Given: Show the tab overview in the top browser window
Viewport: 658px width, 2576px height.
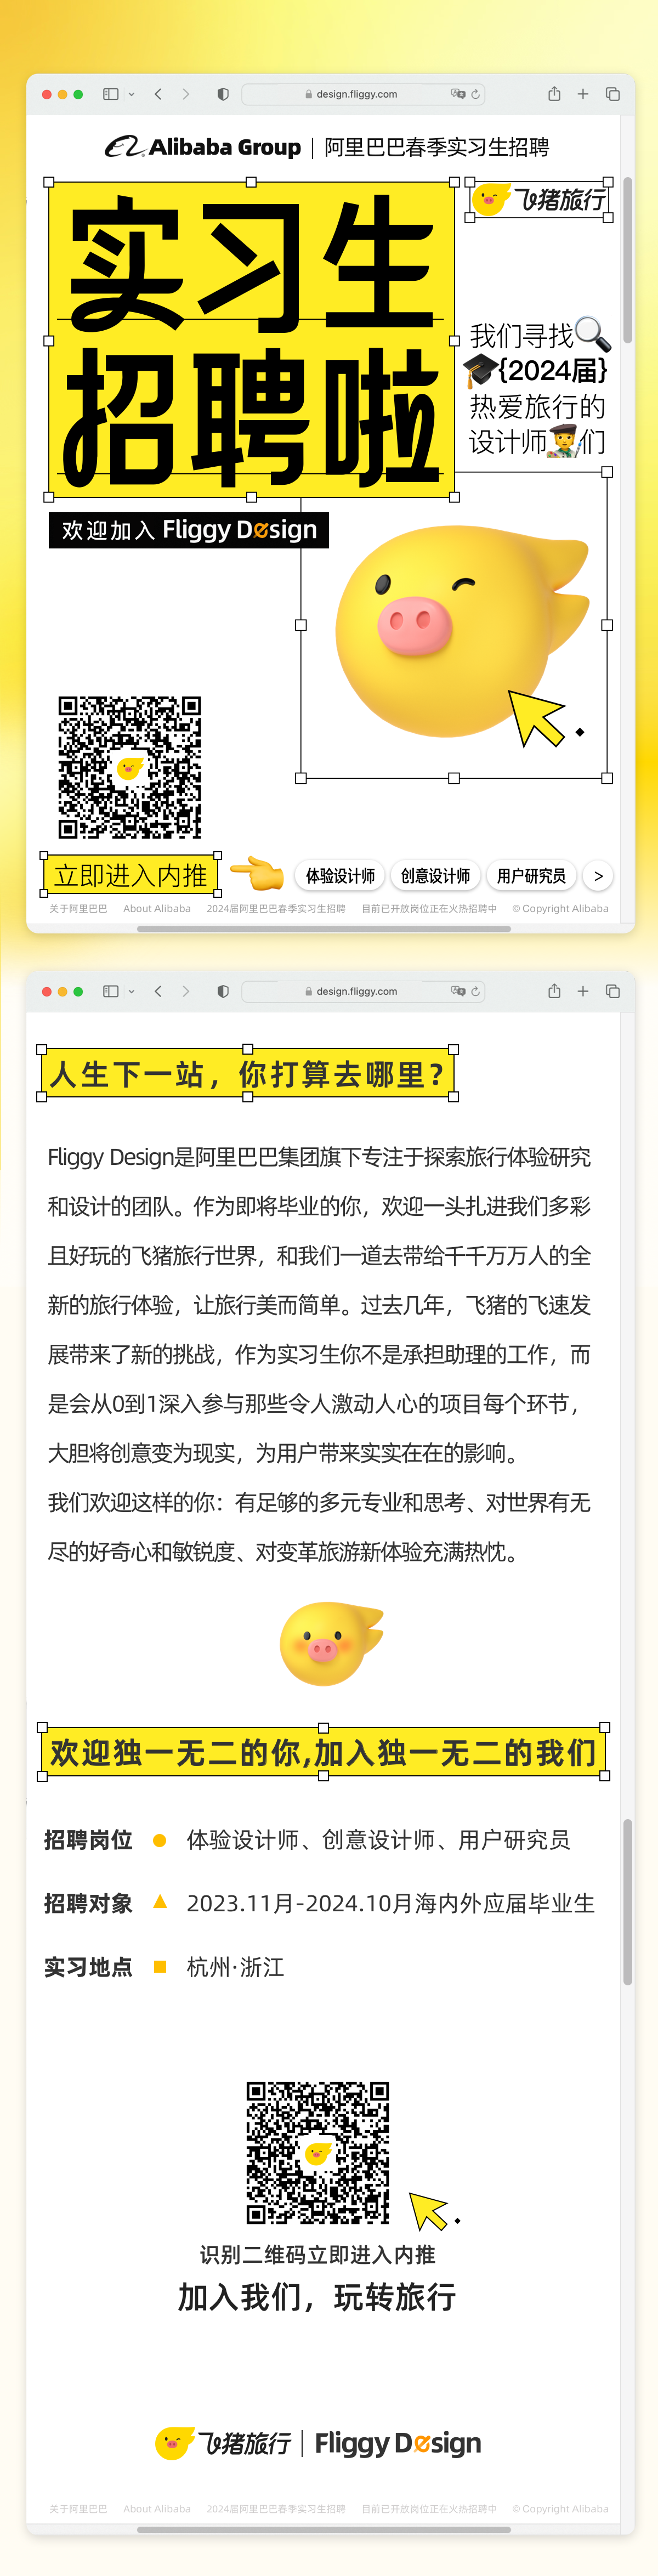Looking at the screenshot, I should [613, 94].
